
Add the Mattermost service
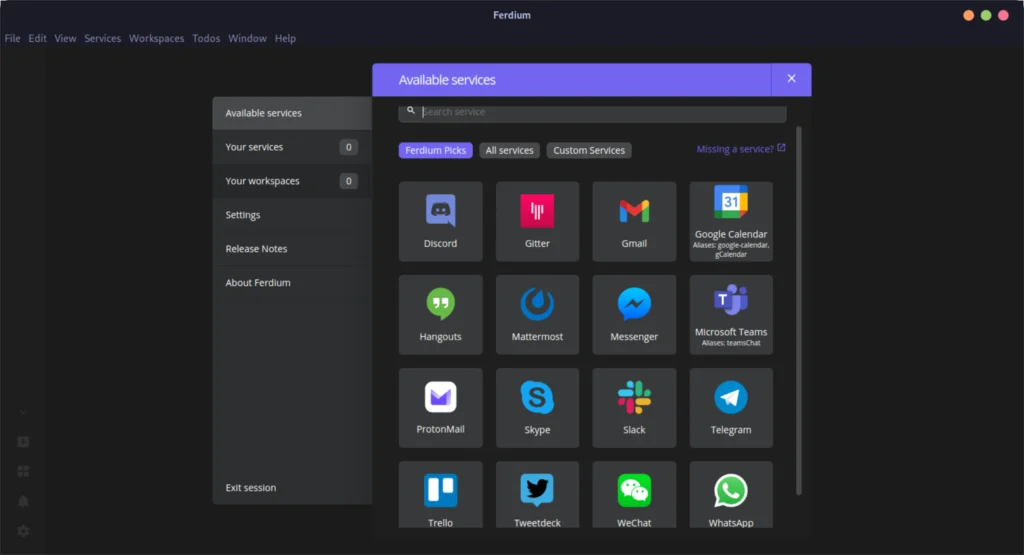(x=537, y=315)
